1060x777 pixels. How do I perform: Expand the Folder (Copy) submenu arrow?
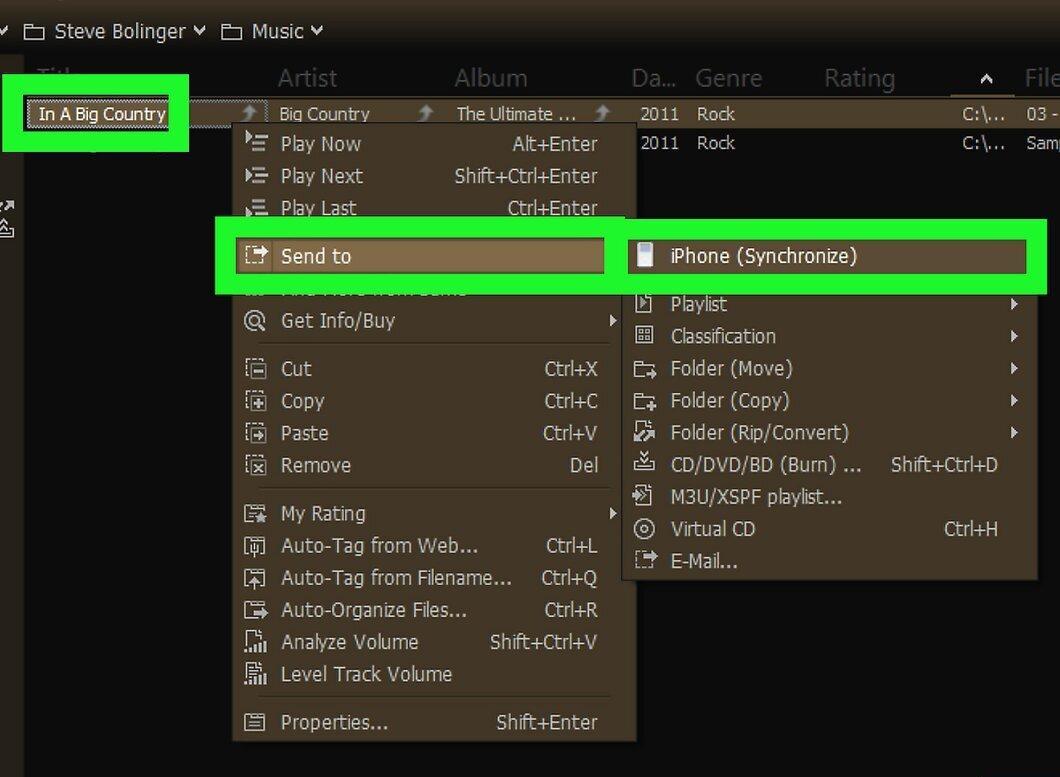(1014, 400)
